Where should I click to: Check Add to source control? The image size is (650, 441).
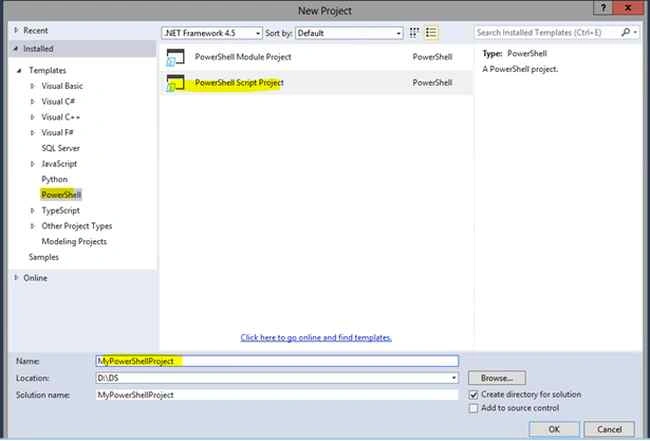tap(473, 409)
